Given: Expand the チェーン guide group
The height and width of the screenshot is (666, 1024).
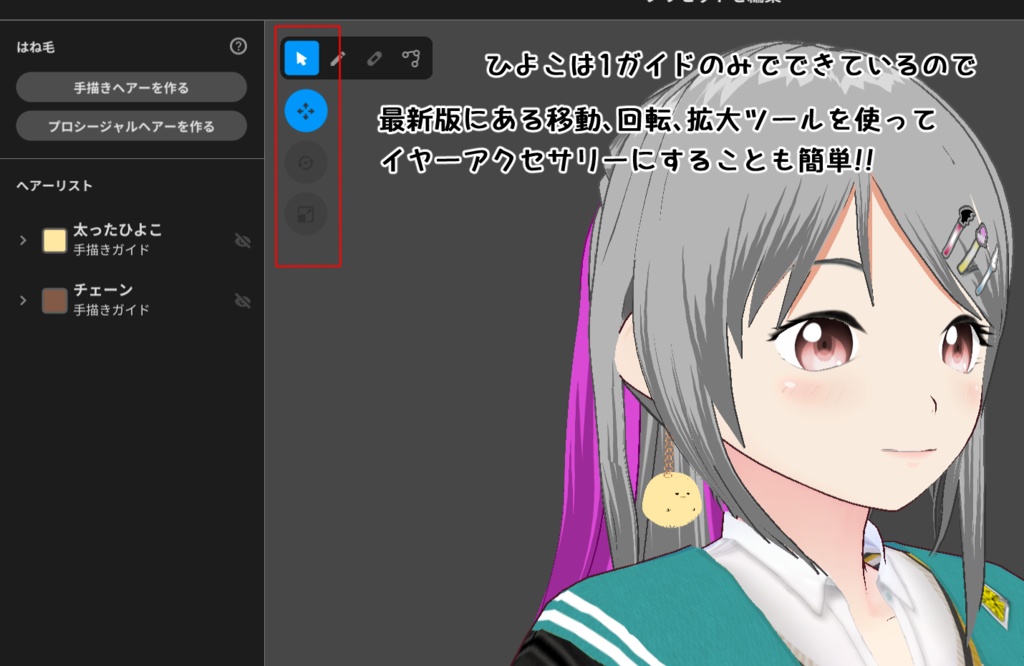Looking at the screenshot, I should [22, 302].
